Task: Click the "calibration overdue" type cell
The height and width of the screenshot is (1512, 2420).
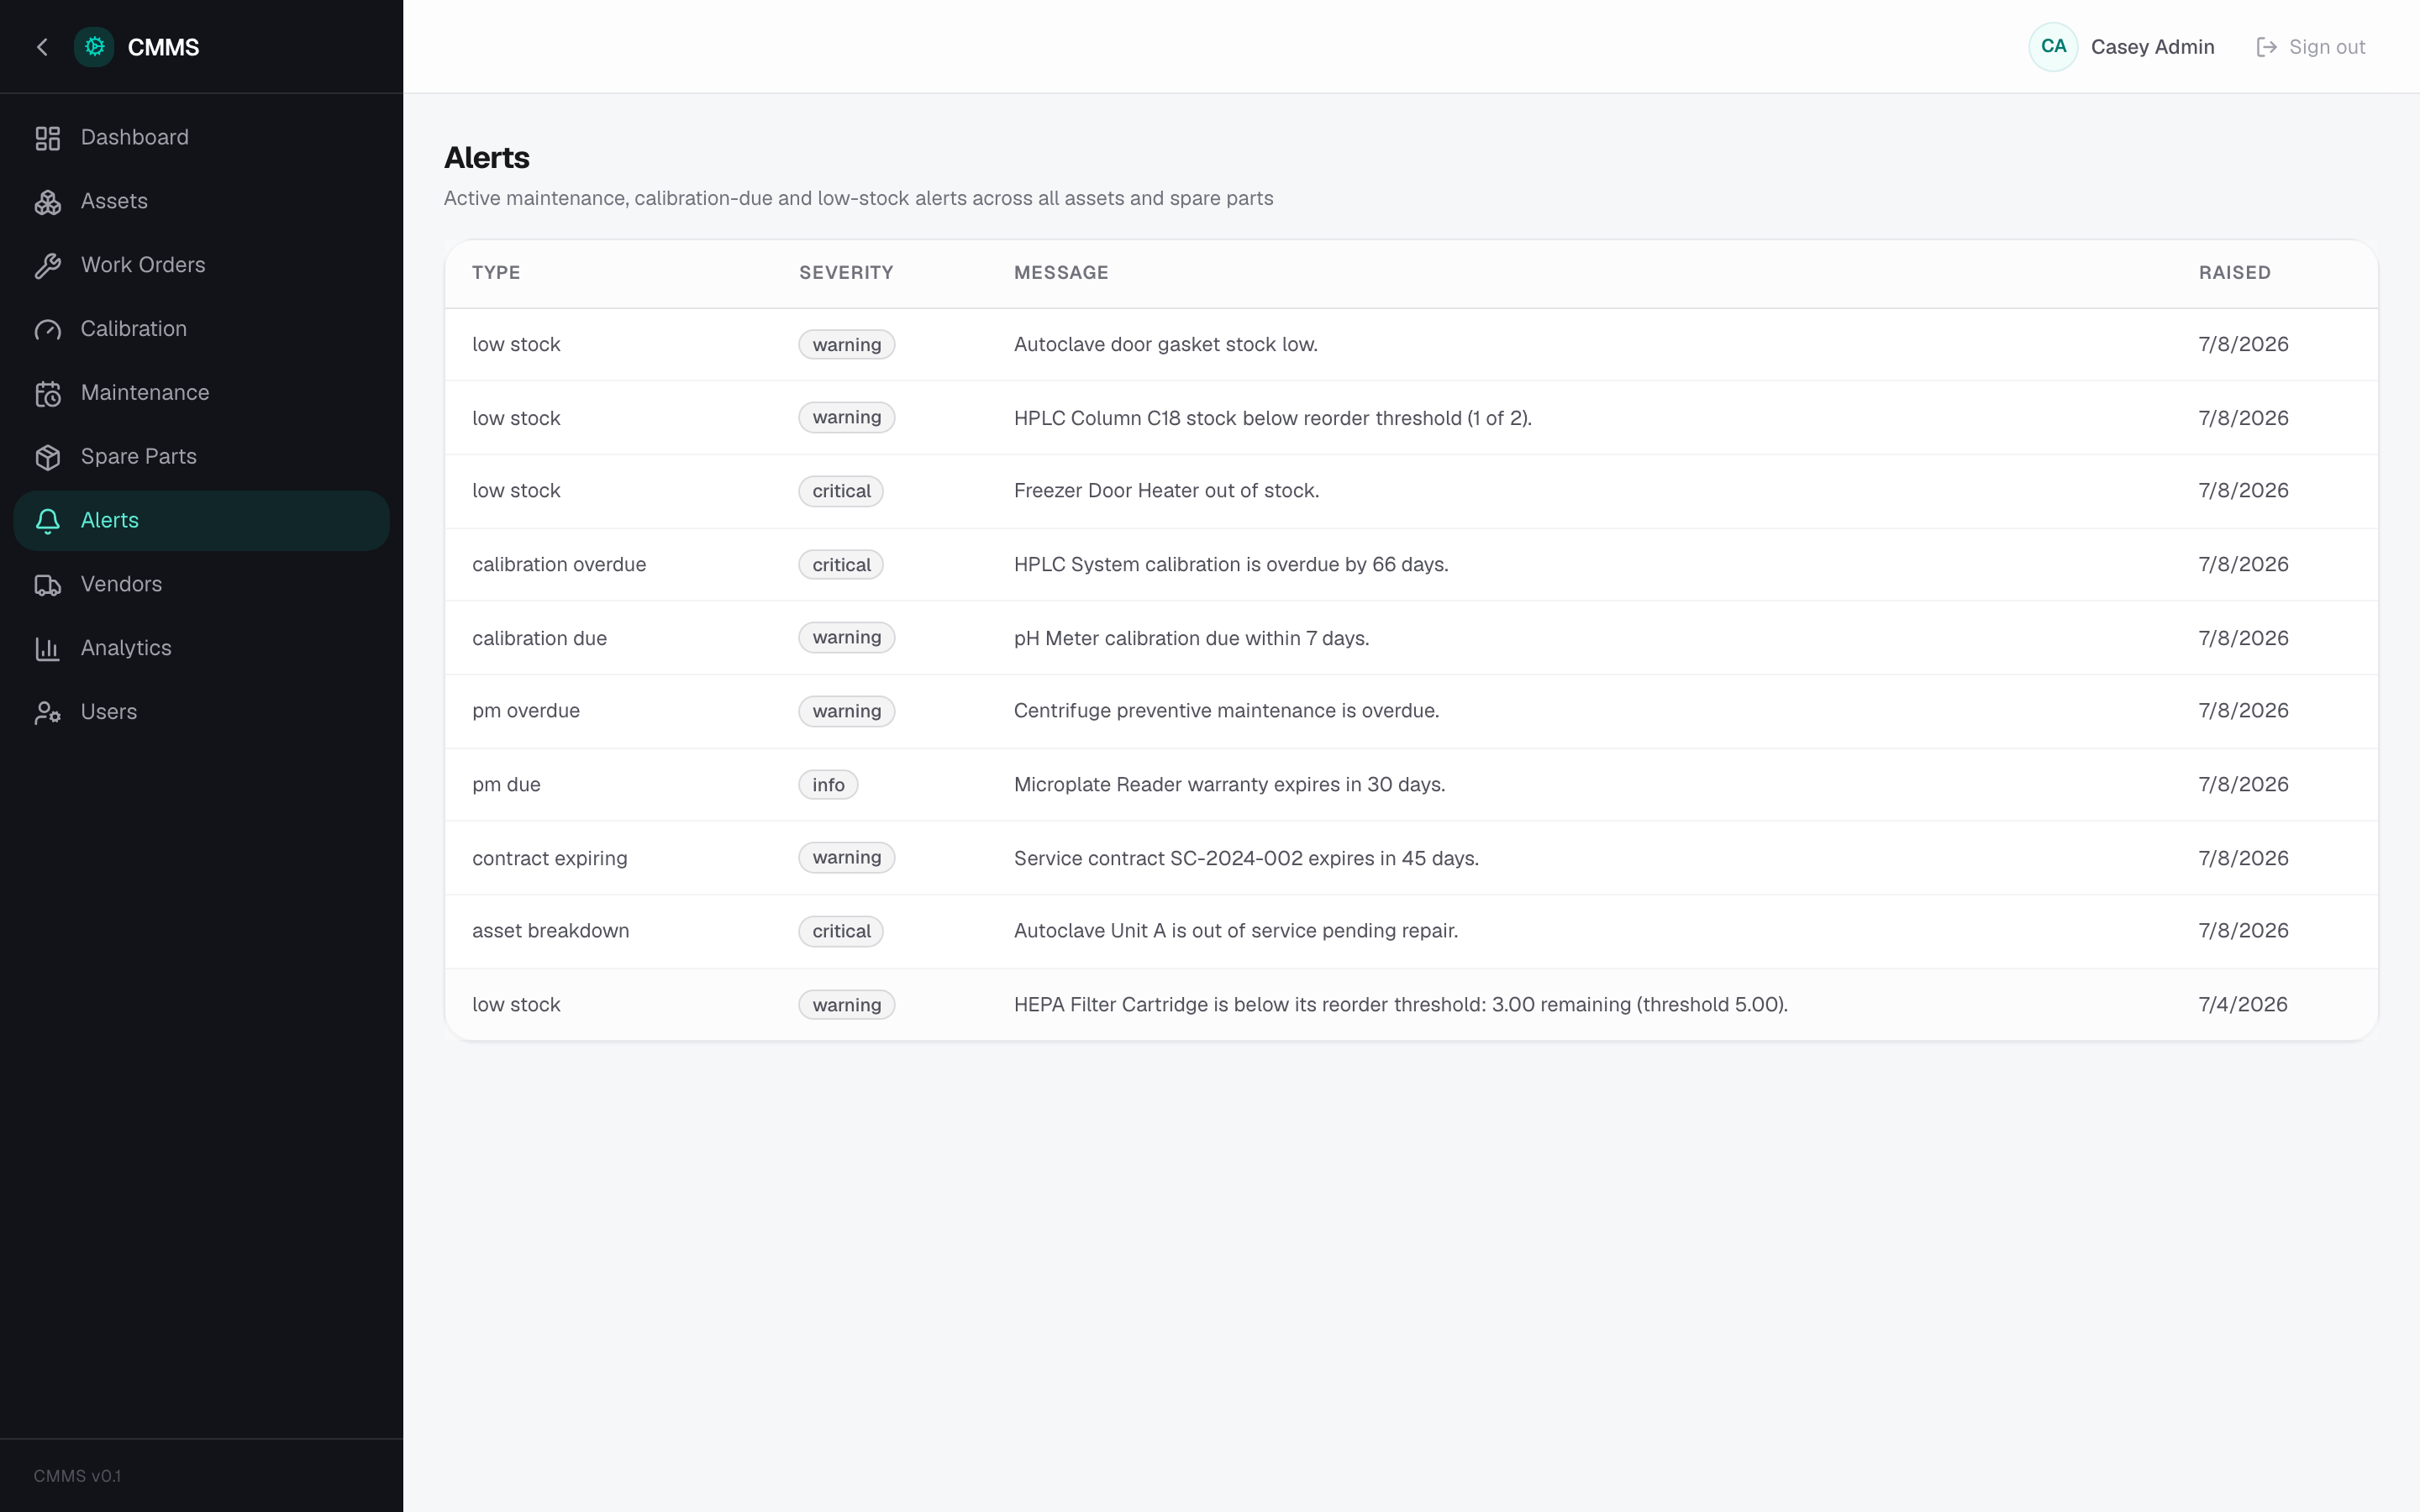Action: 559,565
